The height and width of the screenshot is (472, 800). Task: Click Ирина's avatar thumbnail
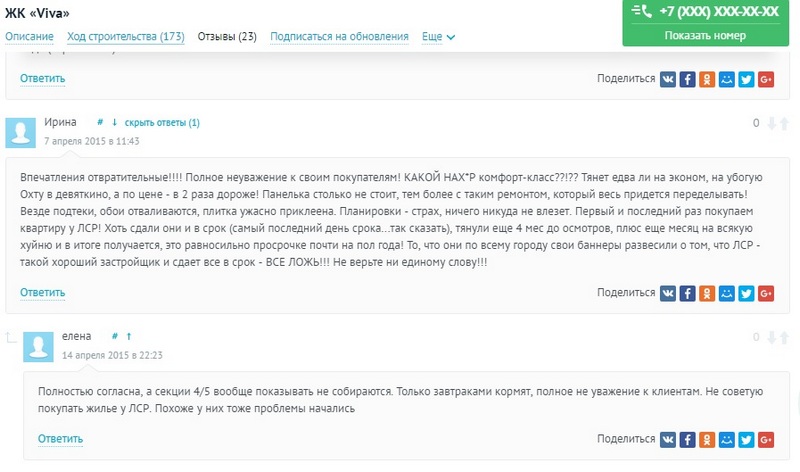(x=20, y=133)
